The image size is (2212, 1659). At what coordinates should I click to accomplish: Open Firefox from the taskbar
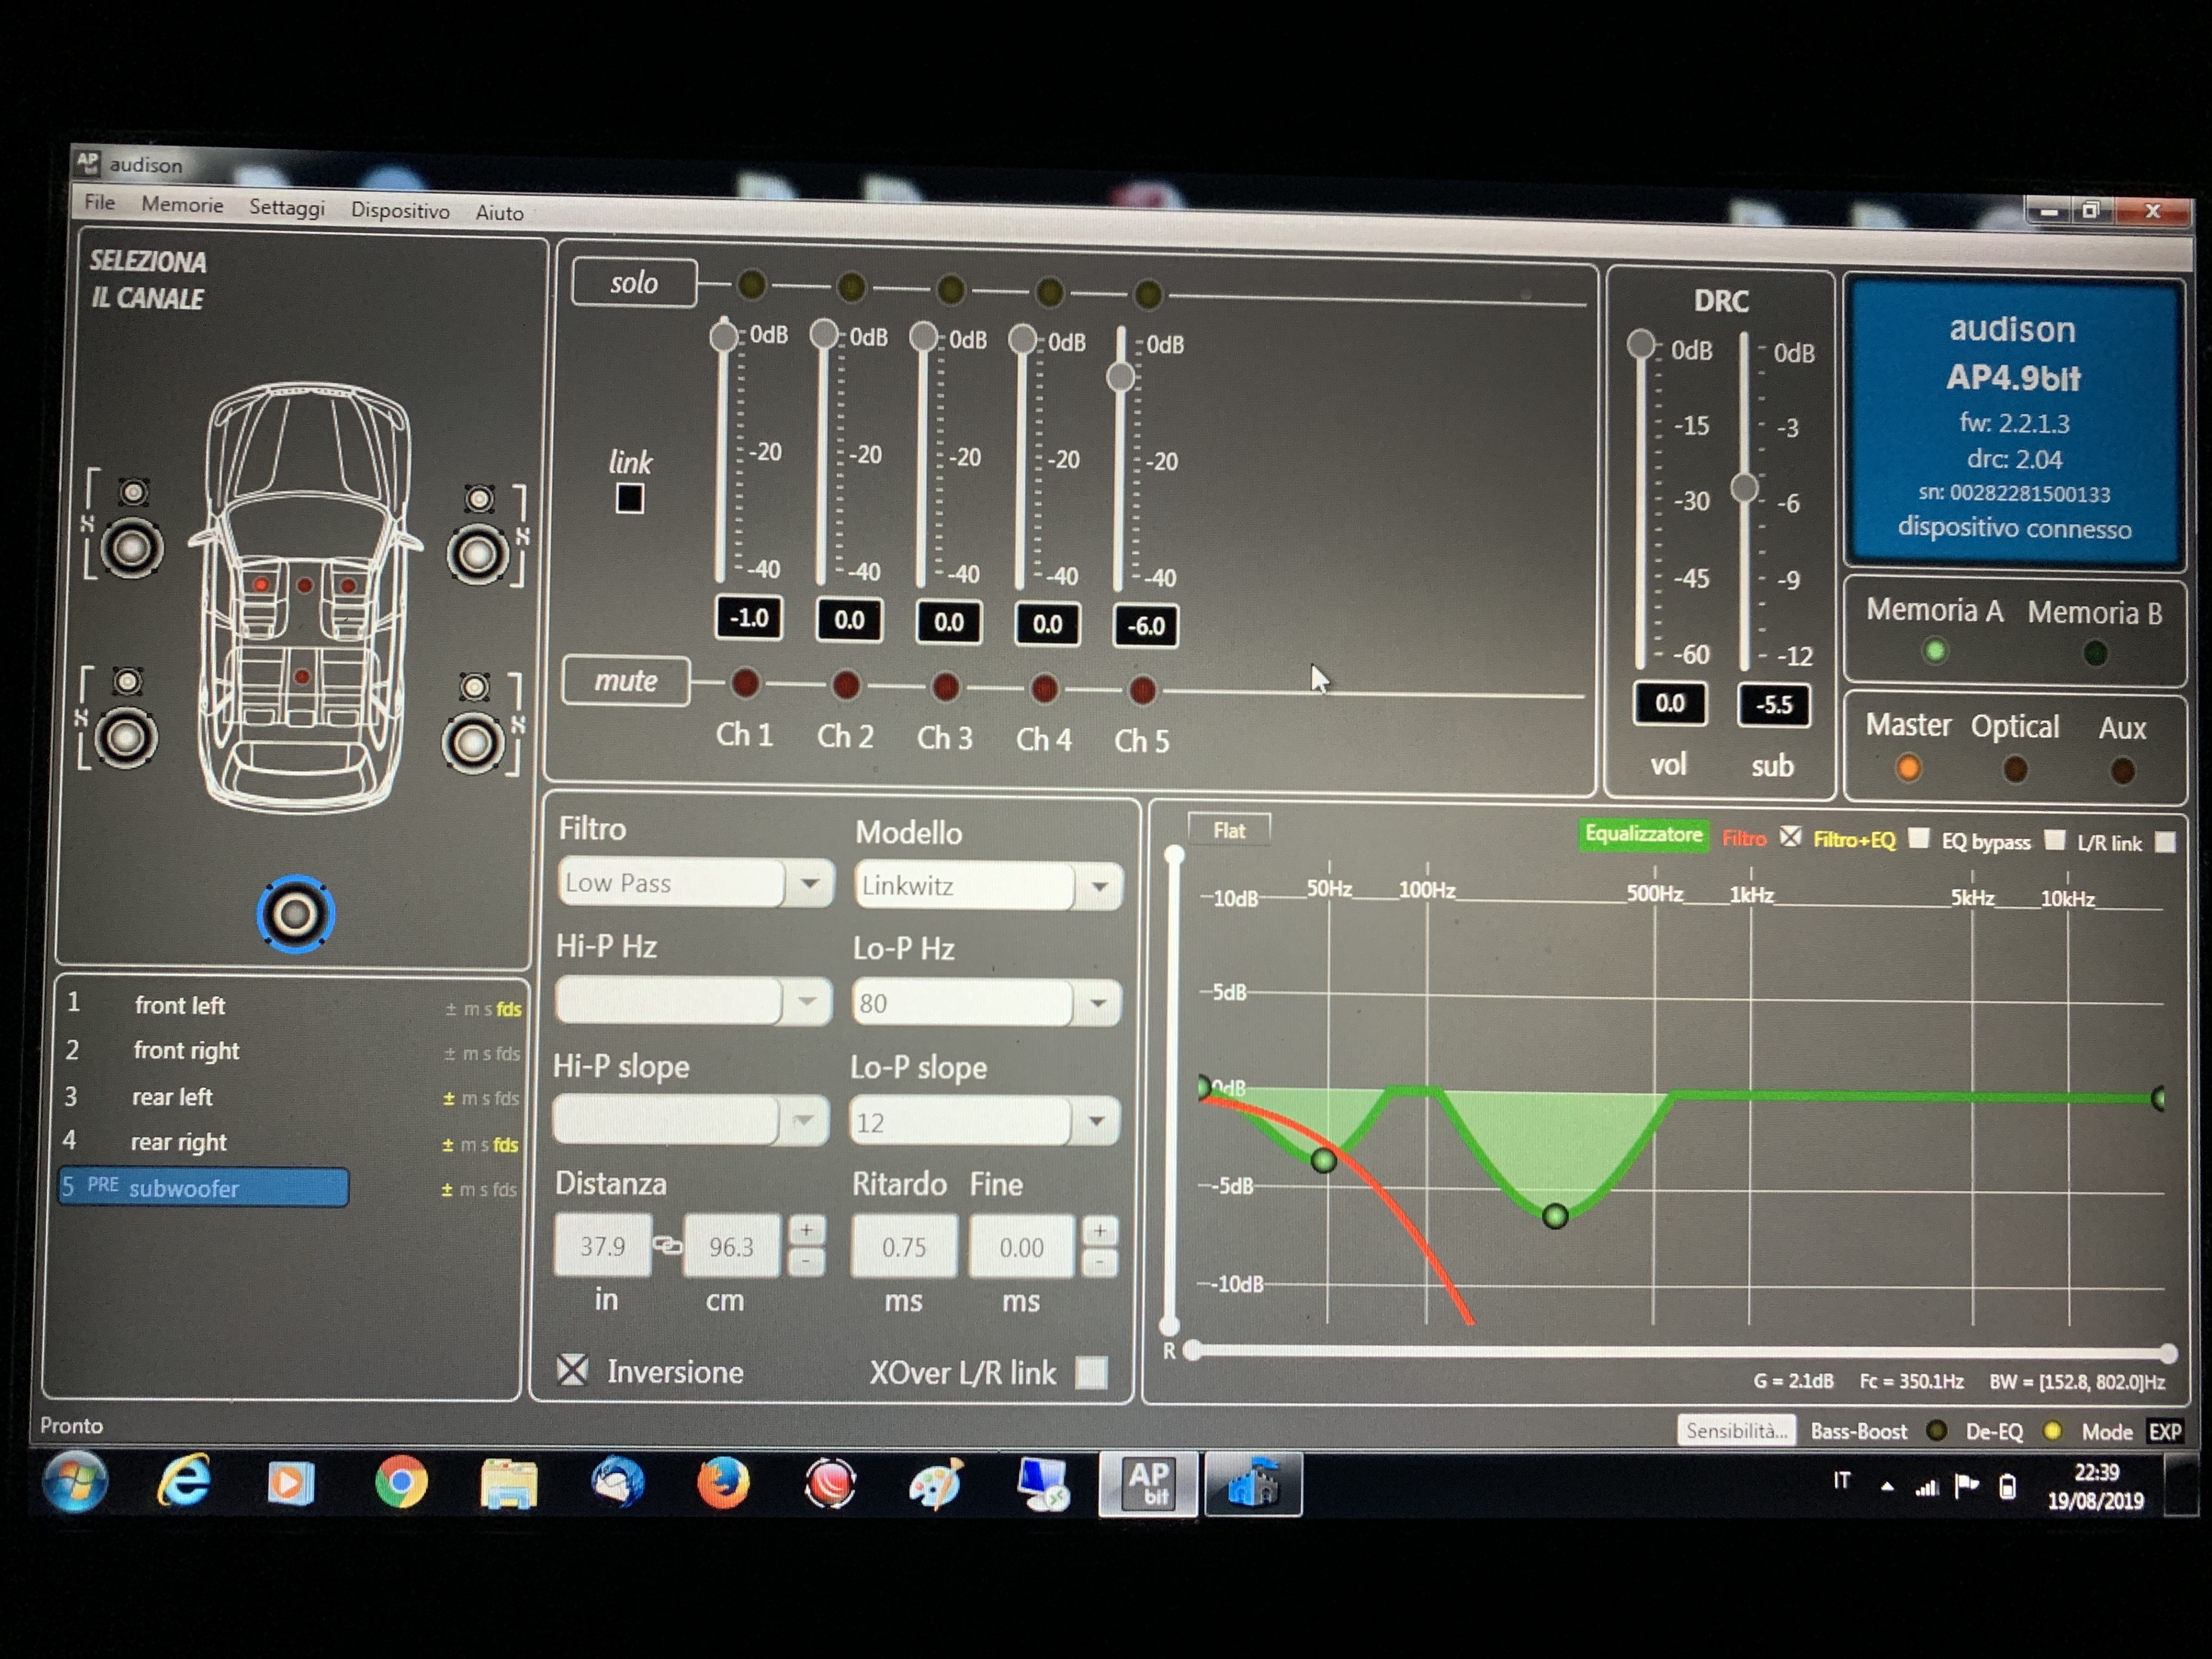[723, 1482]
